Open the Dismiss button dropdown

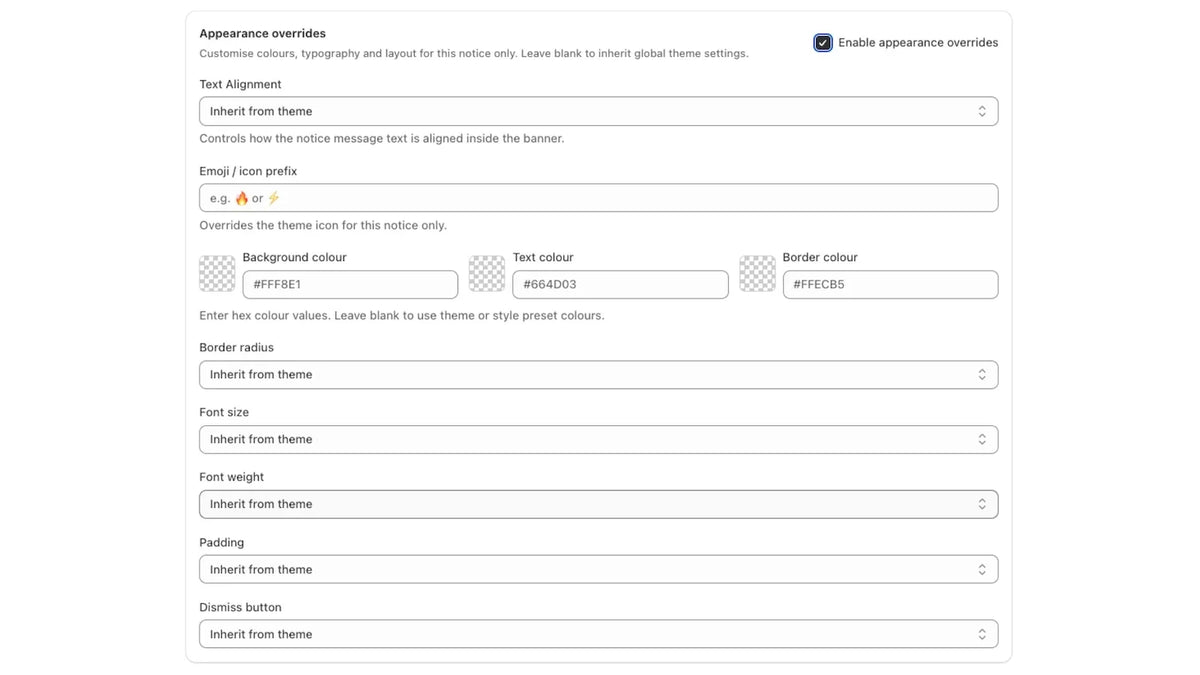pyautogui.click(x=598, y=634)
